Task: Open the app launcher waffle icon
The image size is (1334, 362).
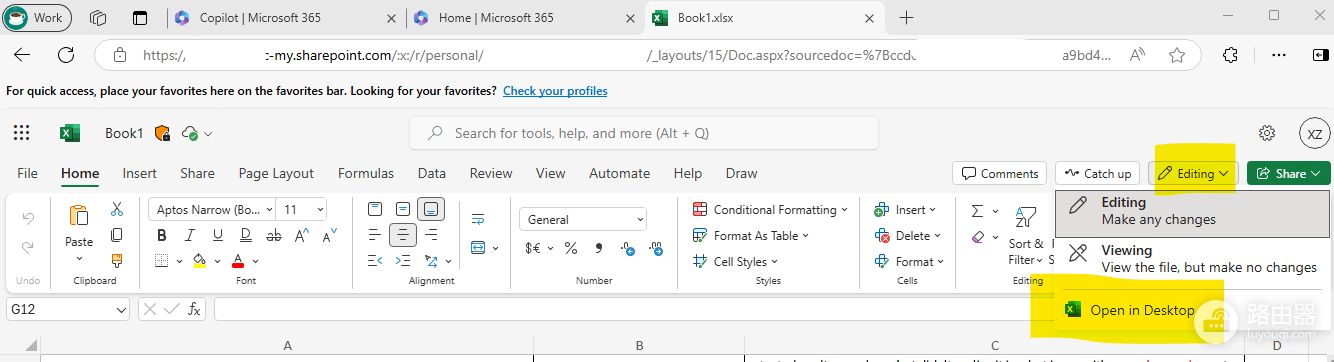Action: [22, 133]
